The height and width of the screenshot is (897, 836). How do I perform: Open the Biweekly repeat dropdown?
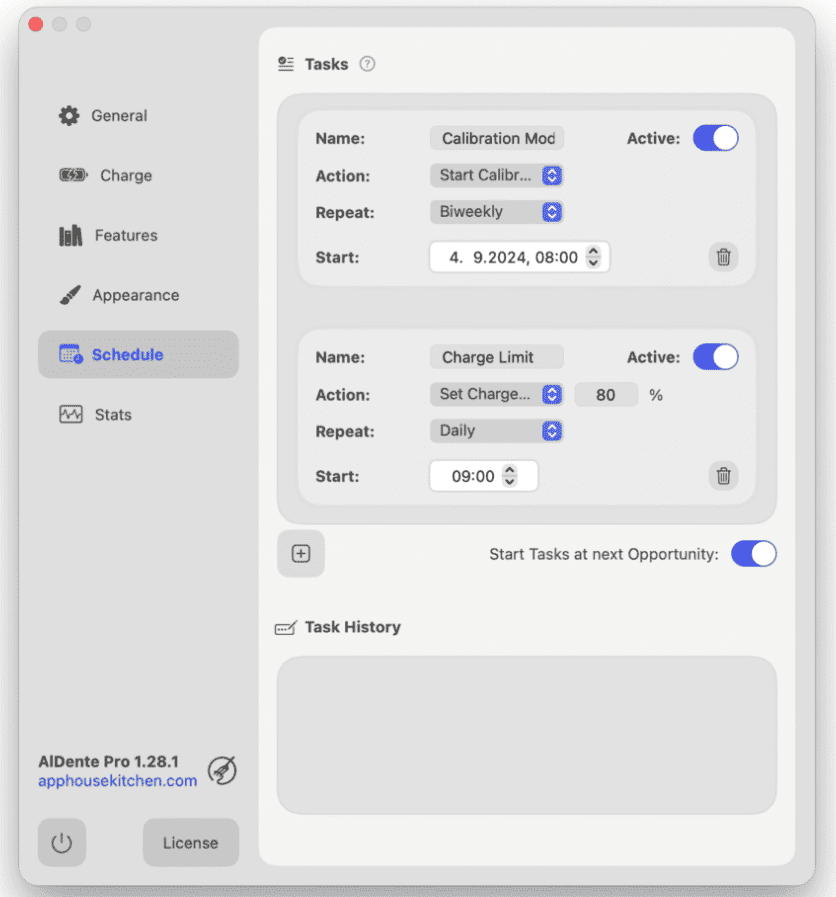(496, 212)
